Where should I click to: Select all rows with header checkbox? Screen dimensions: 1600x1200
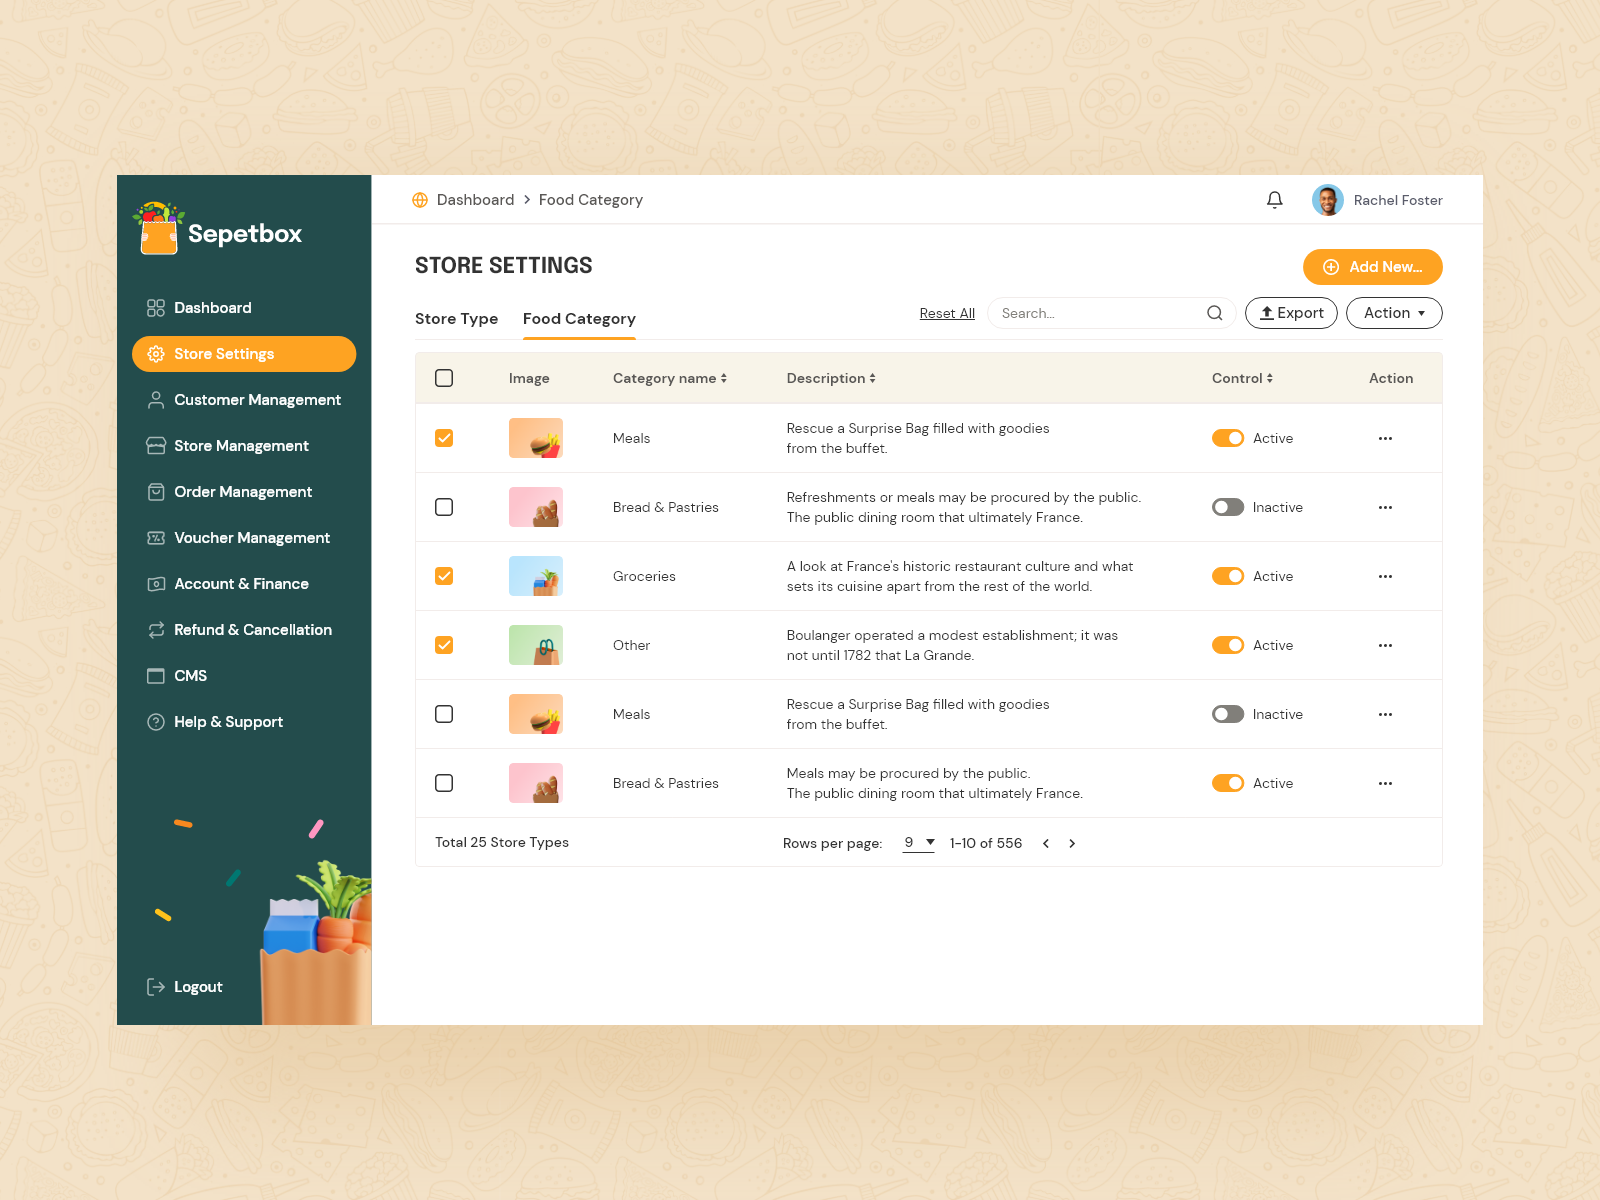pos(444,378)
